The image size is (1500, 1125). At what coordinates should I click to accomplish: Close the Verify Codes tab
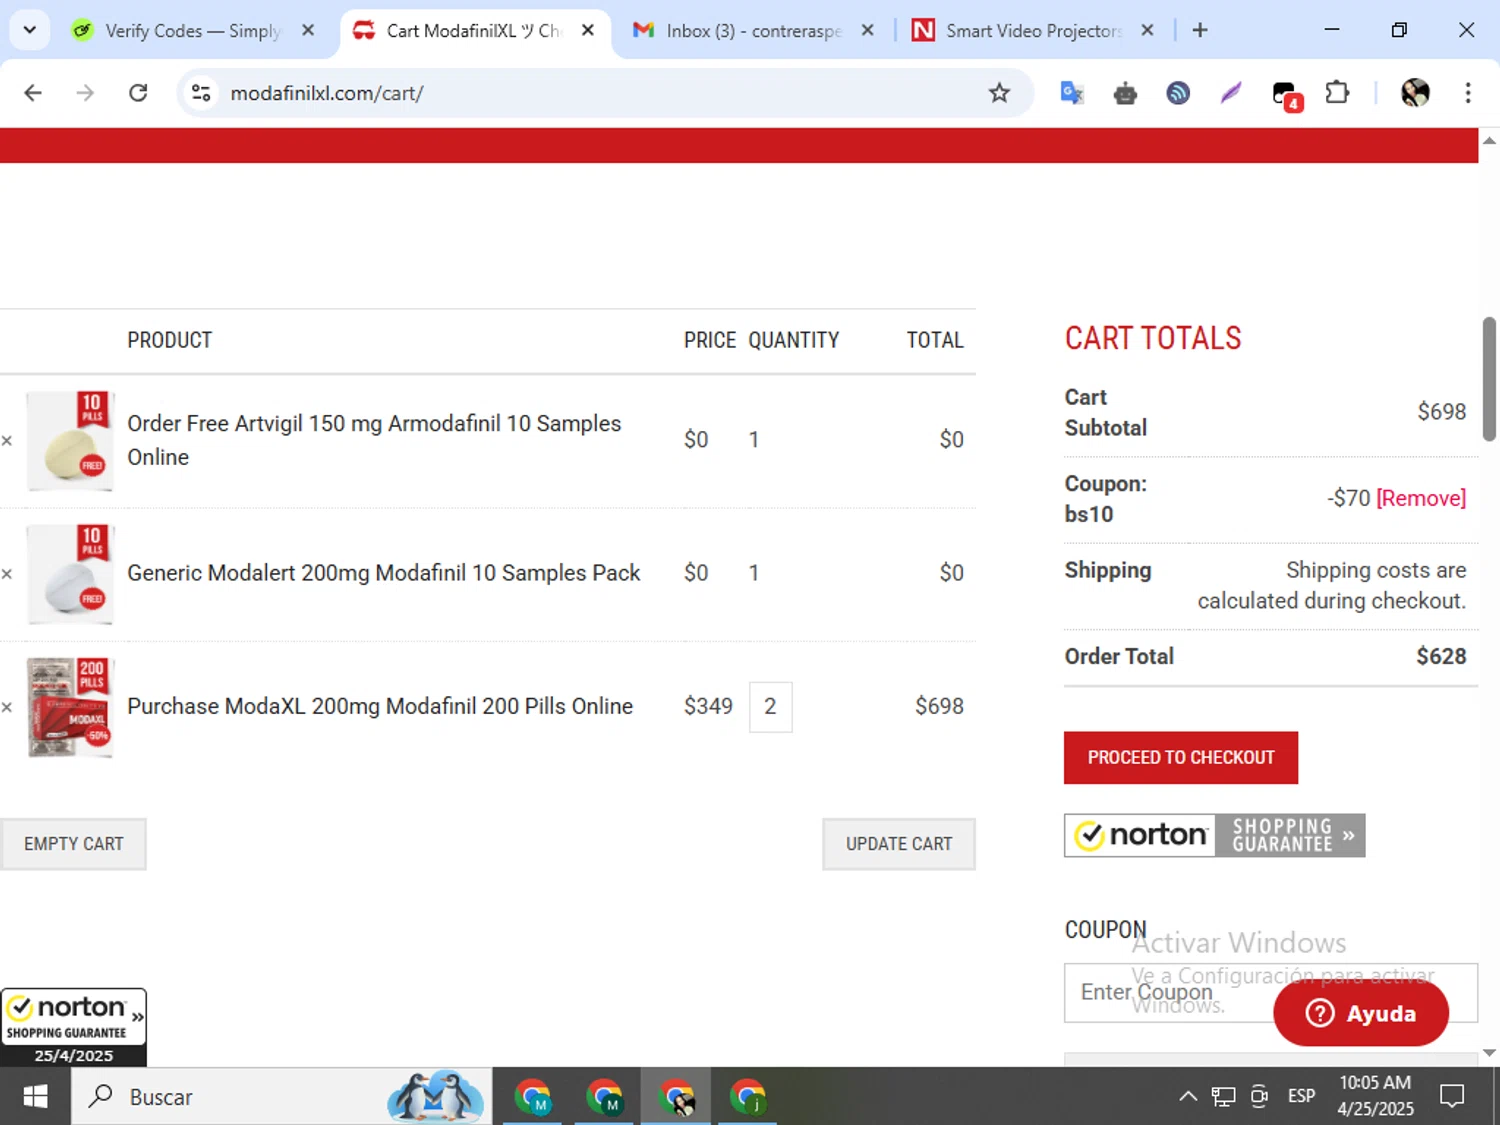pos(308,30)
